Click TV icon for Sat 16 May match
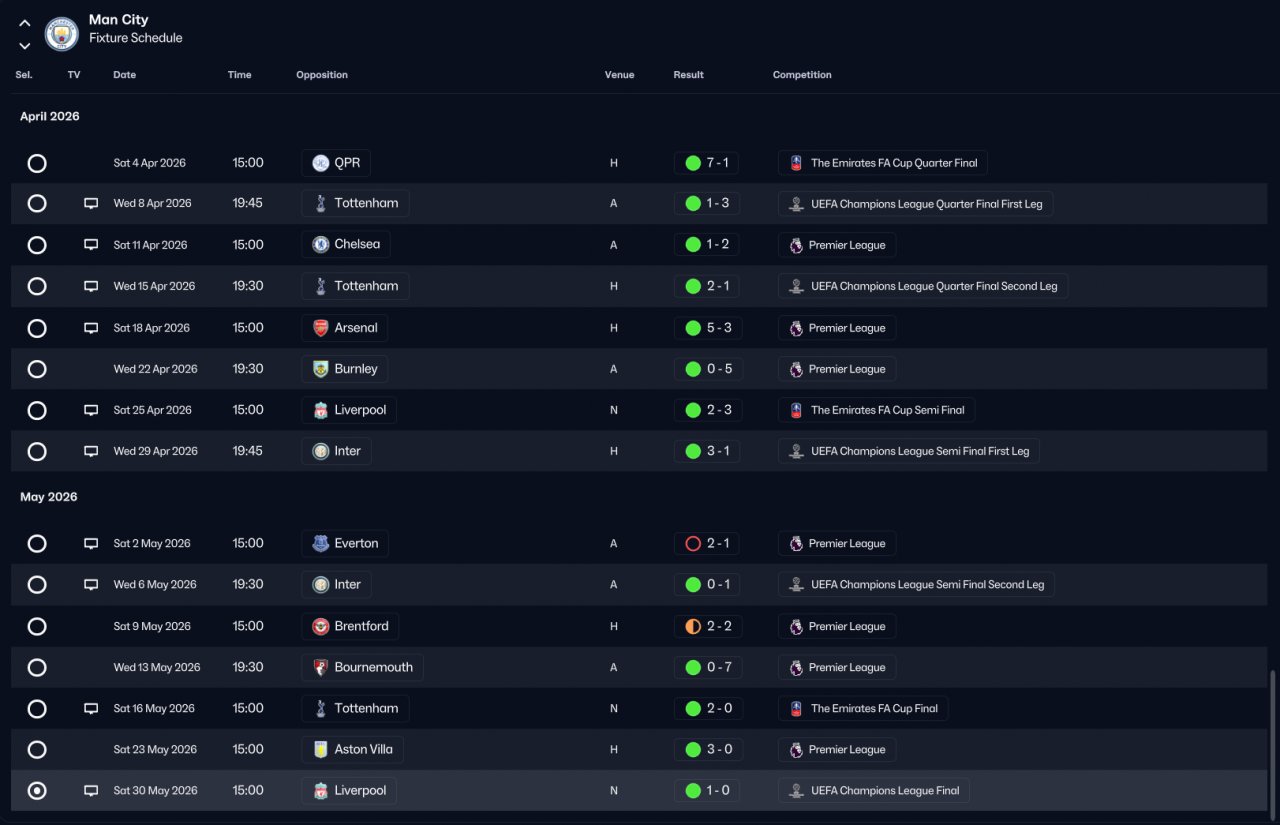This screenshot has width=1280, height=825. tap(91, 709)
